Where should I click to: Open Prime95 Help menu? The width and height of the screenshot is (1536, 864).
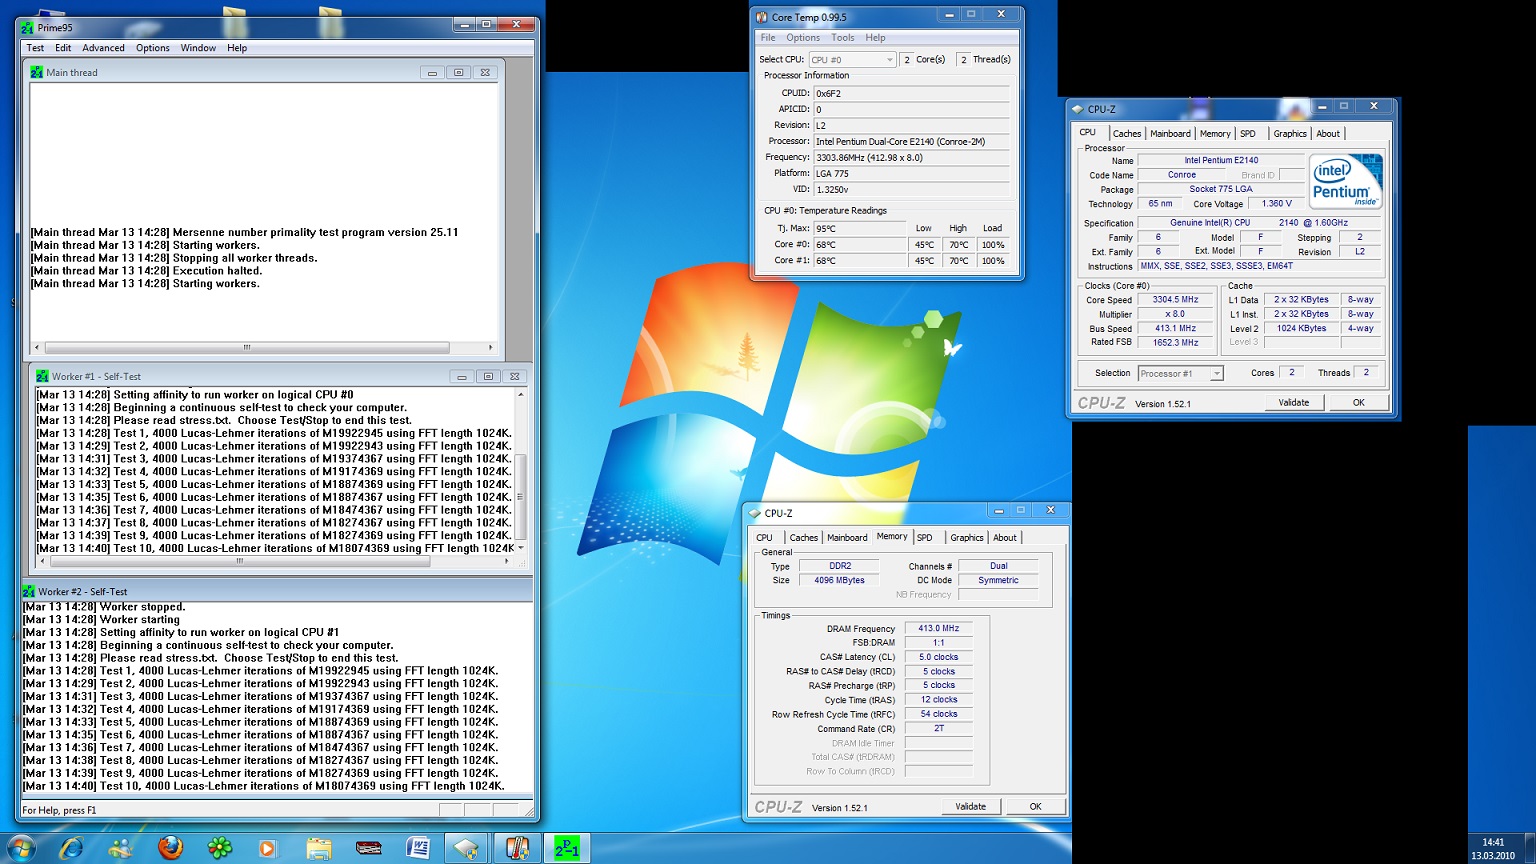pos(237,48)
